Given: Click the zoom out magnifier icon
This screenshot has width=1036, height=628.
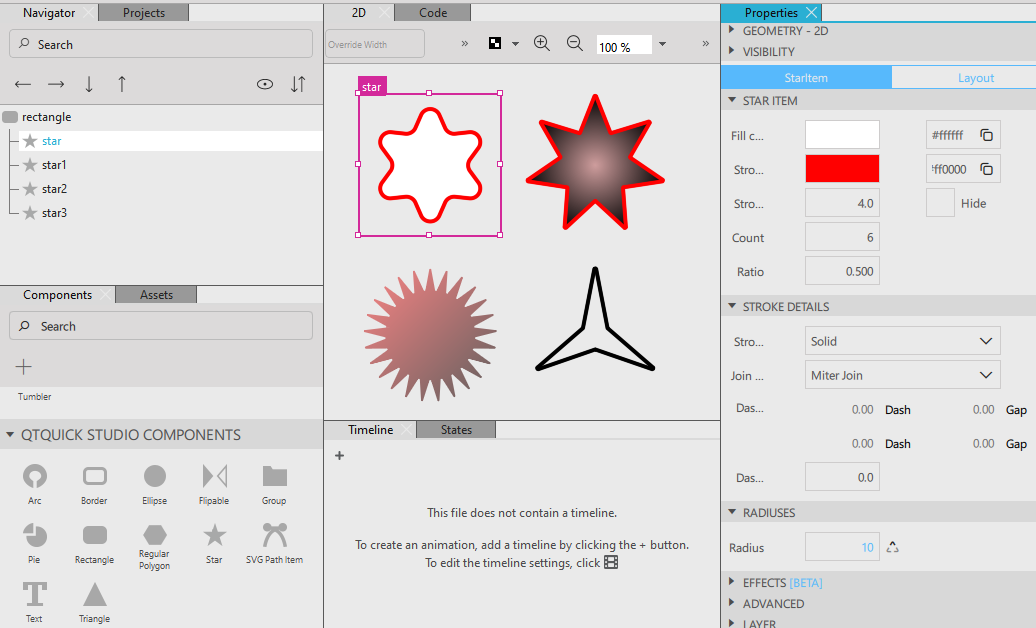Looking at the screenshot, I should pyautogui.click(x=574, y=44).
